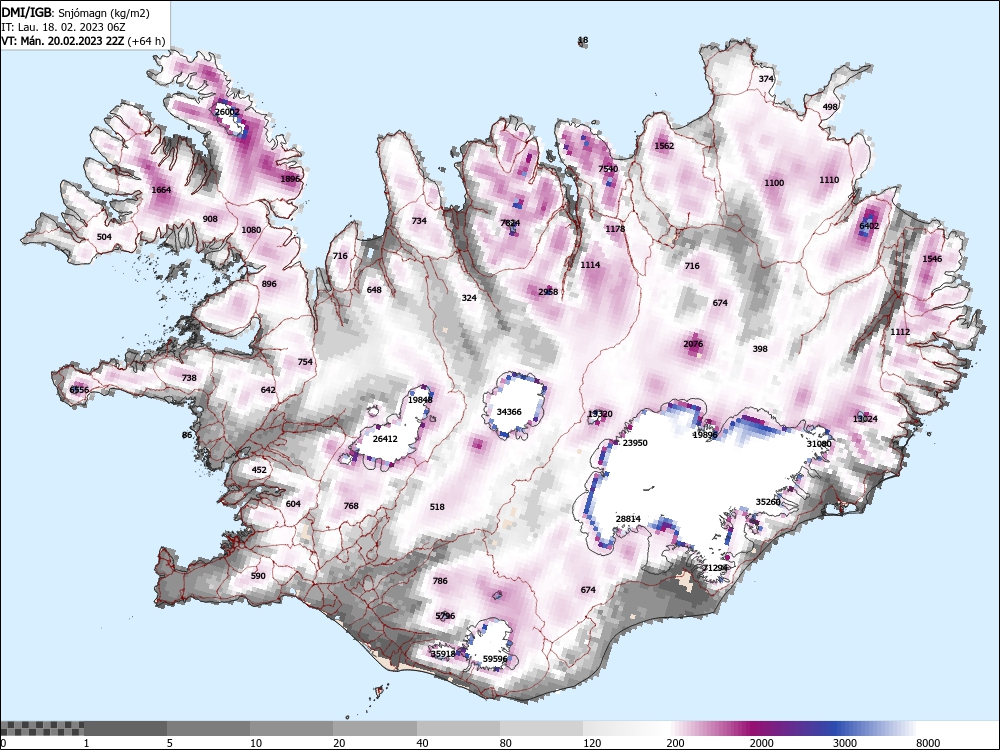1000x750 pixels.
Task: Click the map value 1112
Action: 900,332
